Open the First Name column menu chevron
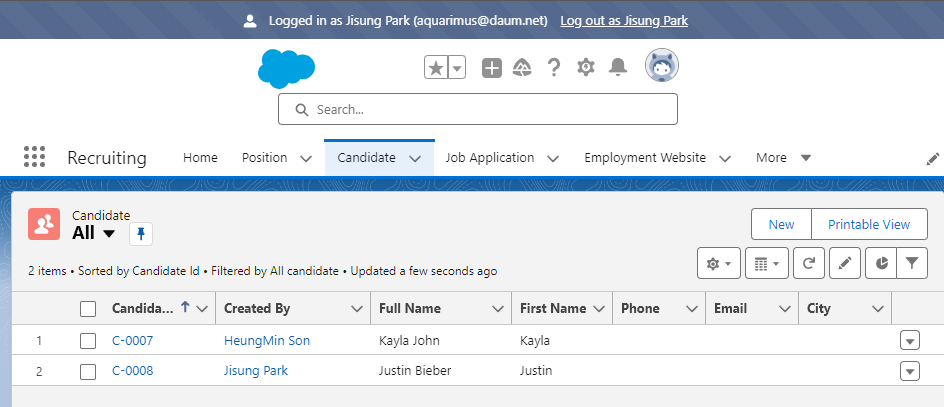944x407 pixels. coord(599,309)
